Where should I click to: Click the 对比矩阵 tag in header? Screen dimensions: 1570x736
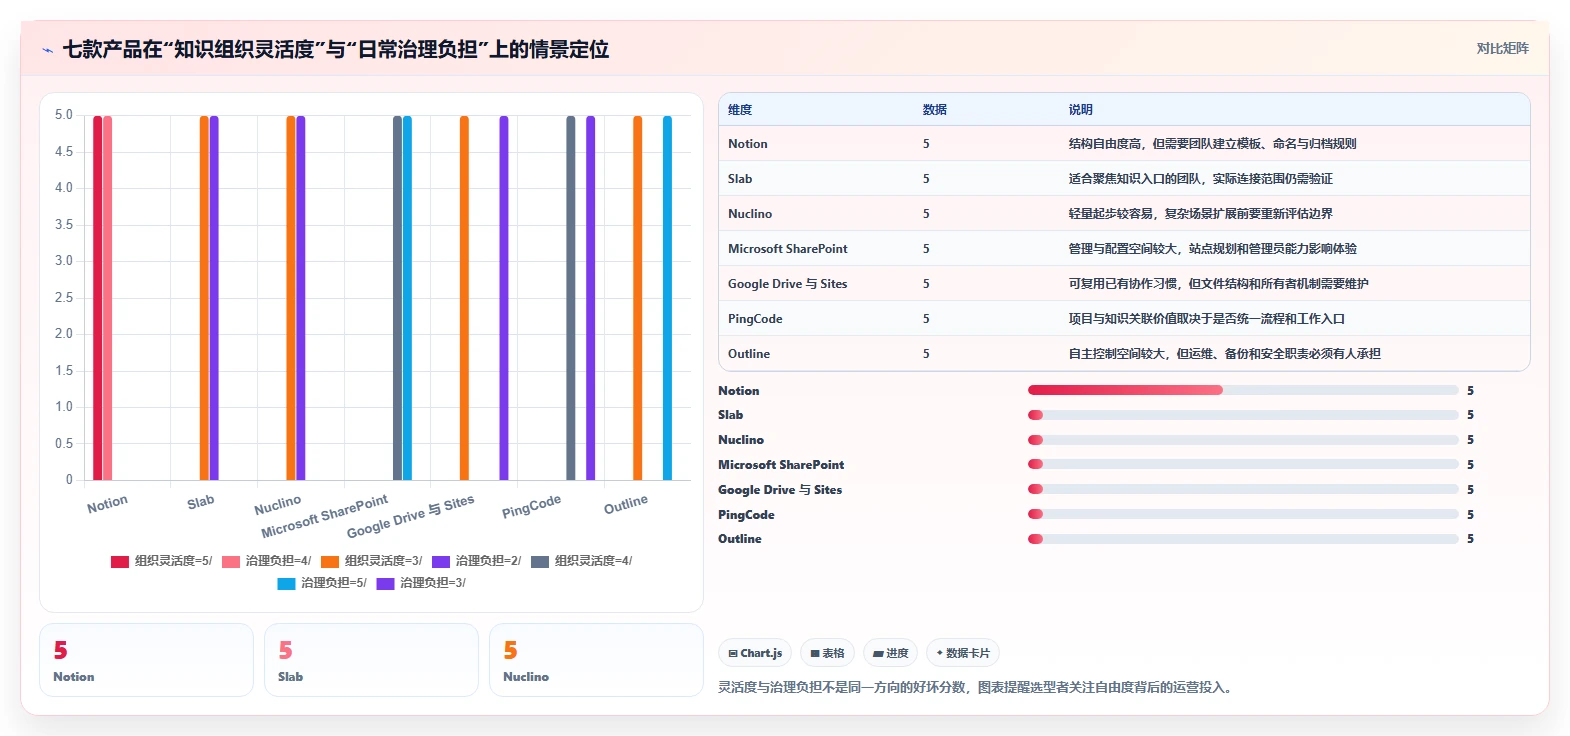point(1502,48)
